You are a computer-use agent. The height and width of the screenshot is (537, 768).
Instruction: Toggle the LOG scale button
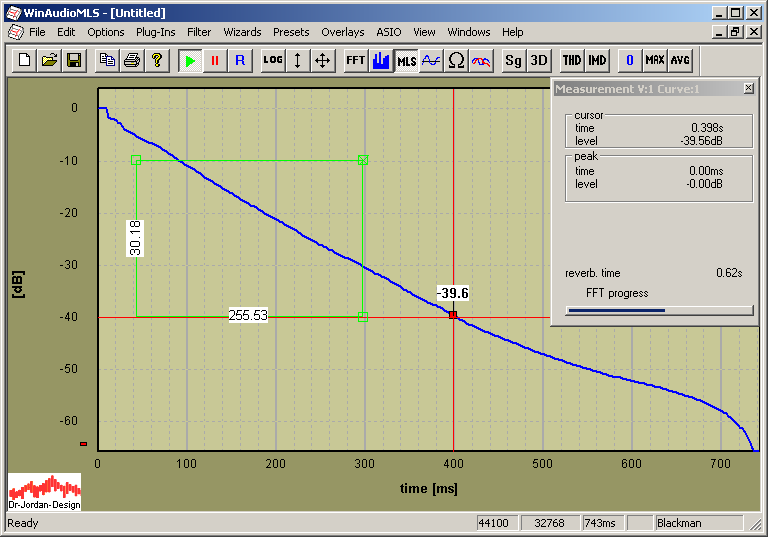pos(273,60)
